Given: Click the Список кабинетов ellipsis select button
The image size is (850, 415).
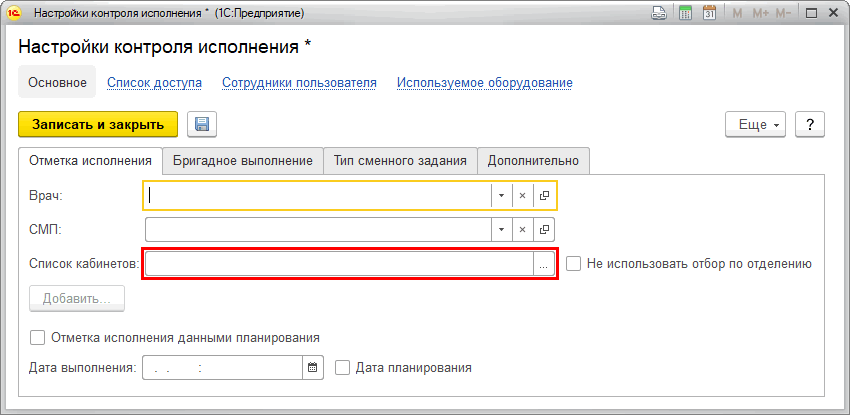Looking at the screenshot, I should point(544,264).
